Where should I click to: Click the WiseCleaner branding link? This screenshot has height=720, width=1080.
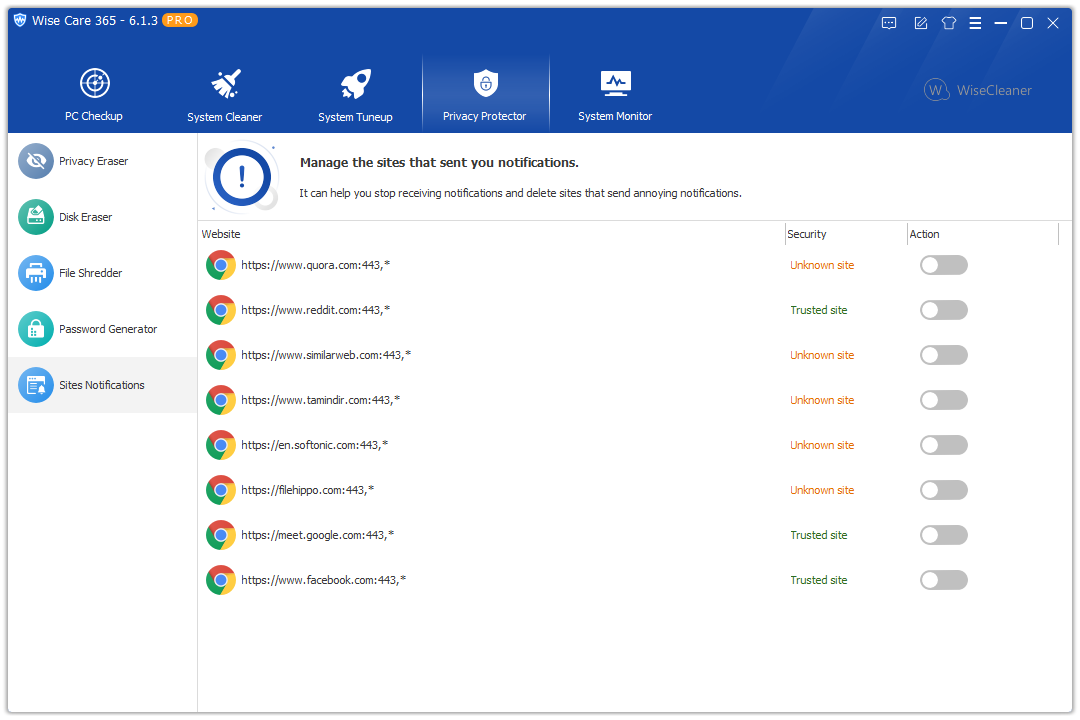977,90
